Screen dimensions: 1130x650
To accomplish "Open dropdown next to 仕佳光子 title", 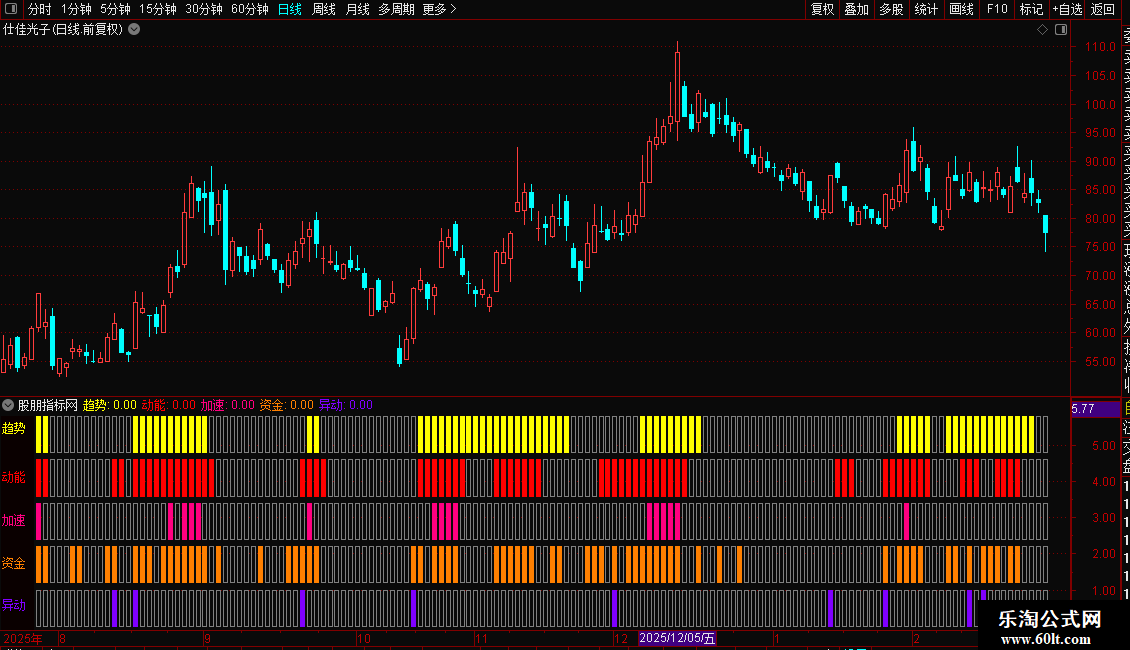I will click(x=134, y=29).
